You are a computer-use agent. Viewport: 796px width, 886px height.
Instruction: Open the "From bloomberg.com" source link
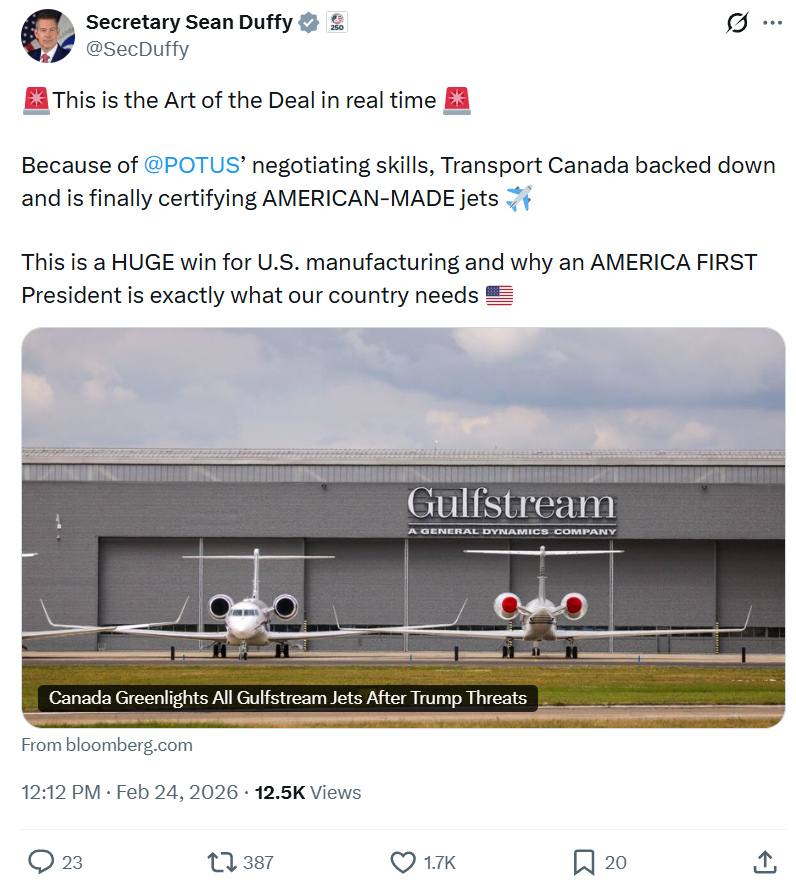[x=107, y=745]
